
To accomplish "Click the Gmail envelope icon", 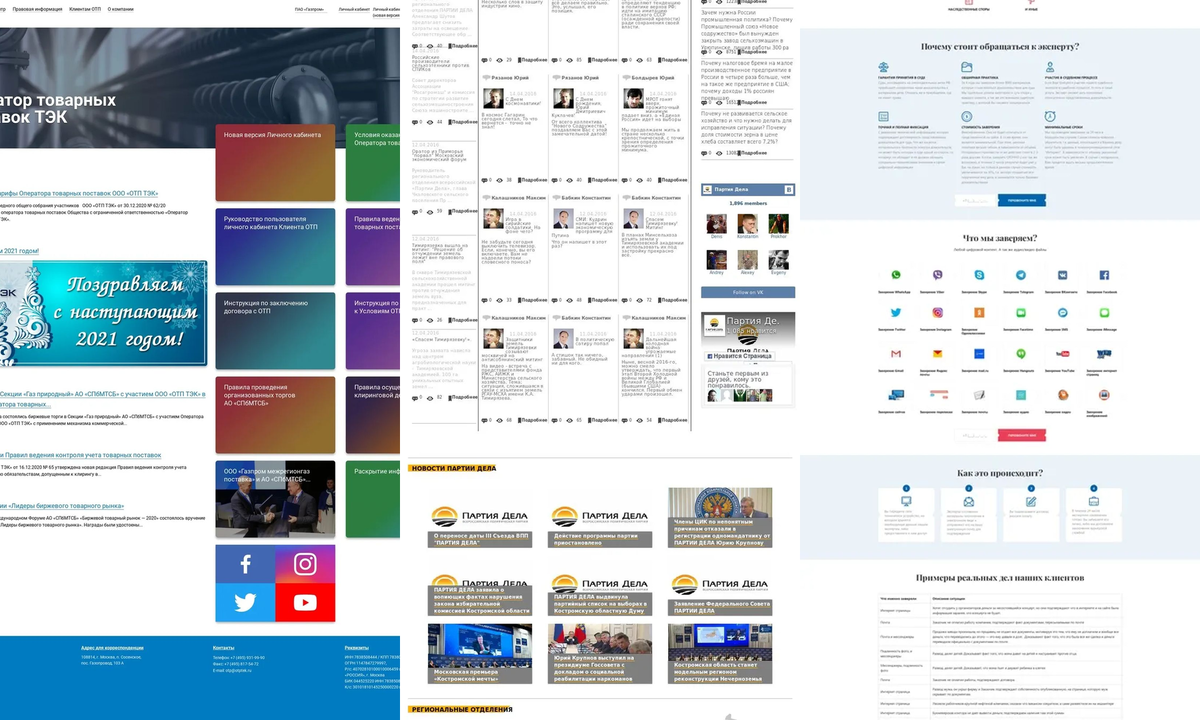I will pos(896,353).
